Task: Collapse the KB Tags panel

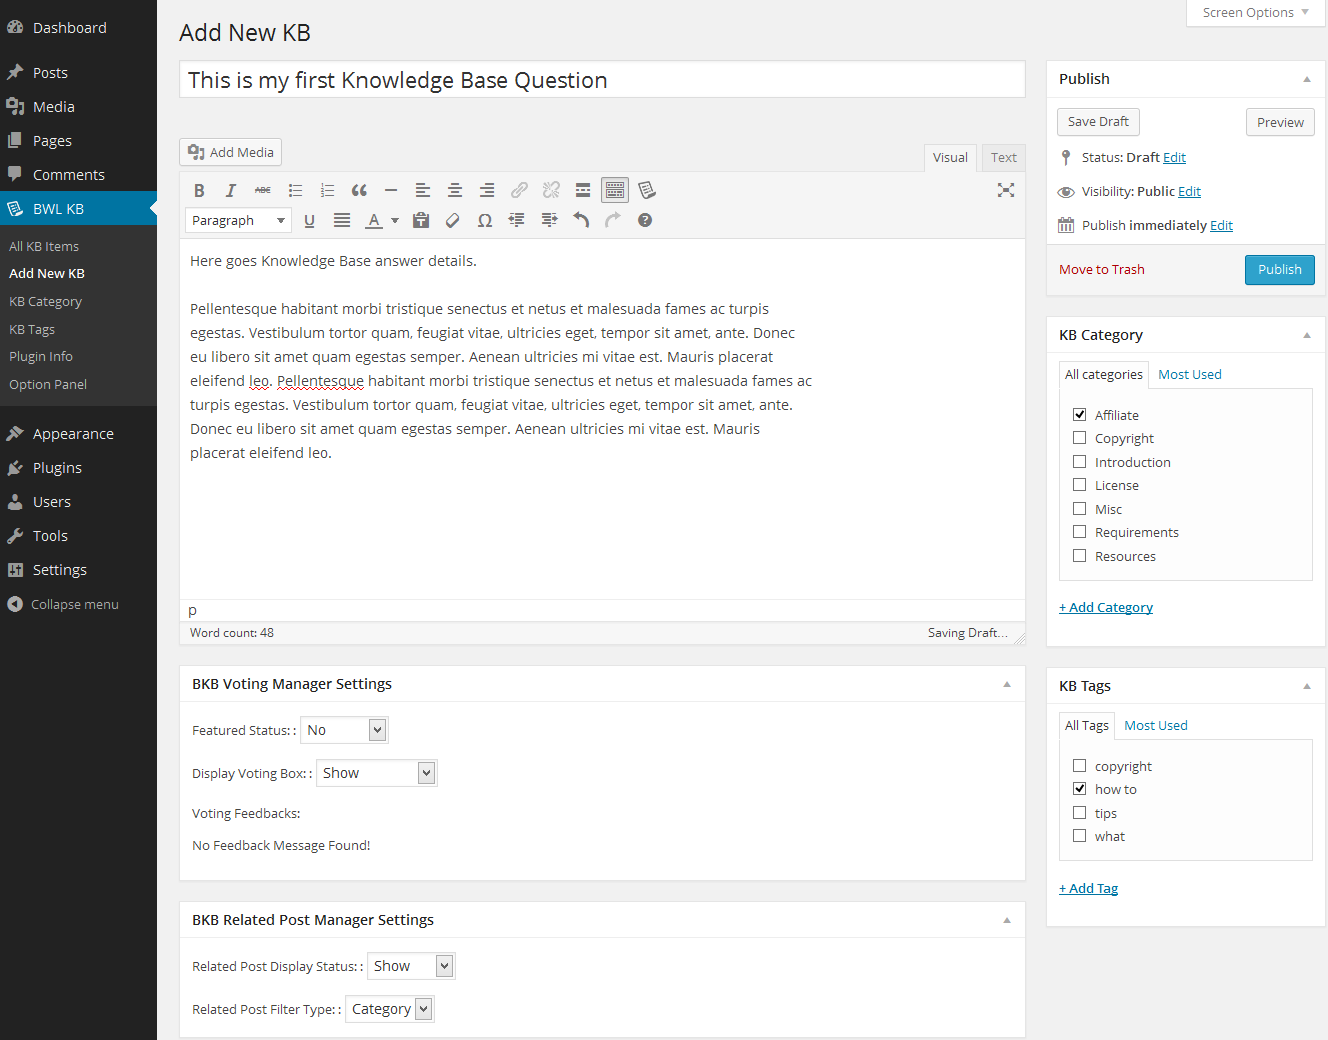Action: (x=1306, y=685)
